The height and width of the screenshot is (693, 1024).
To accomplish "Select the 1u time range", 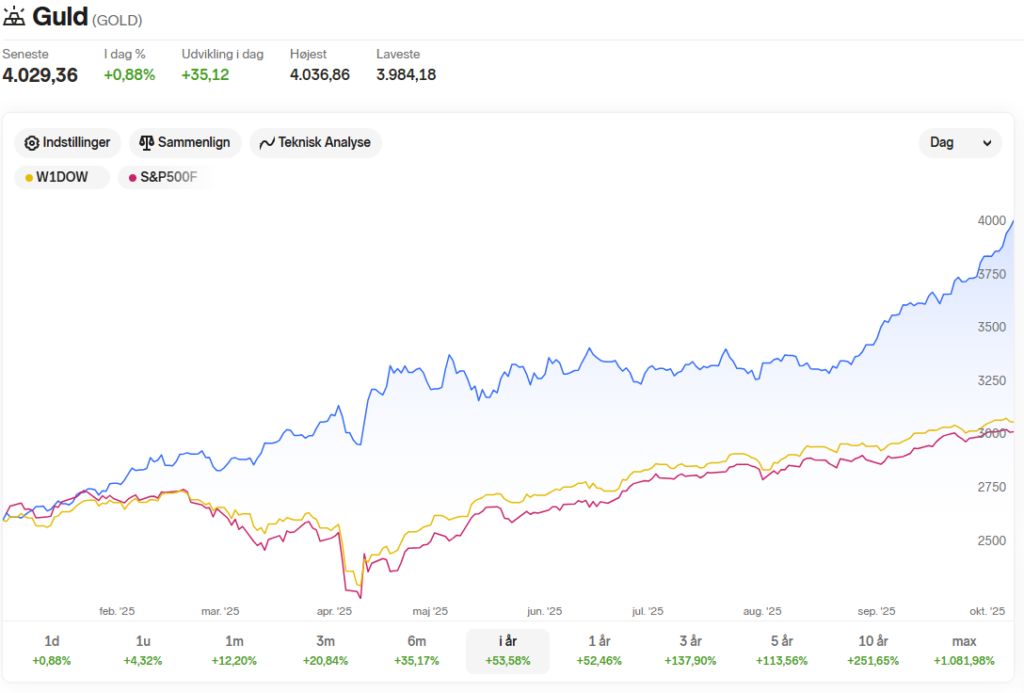I will (143, 651).
